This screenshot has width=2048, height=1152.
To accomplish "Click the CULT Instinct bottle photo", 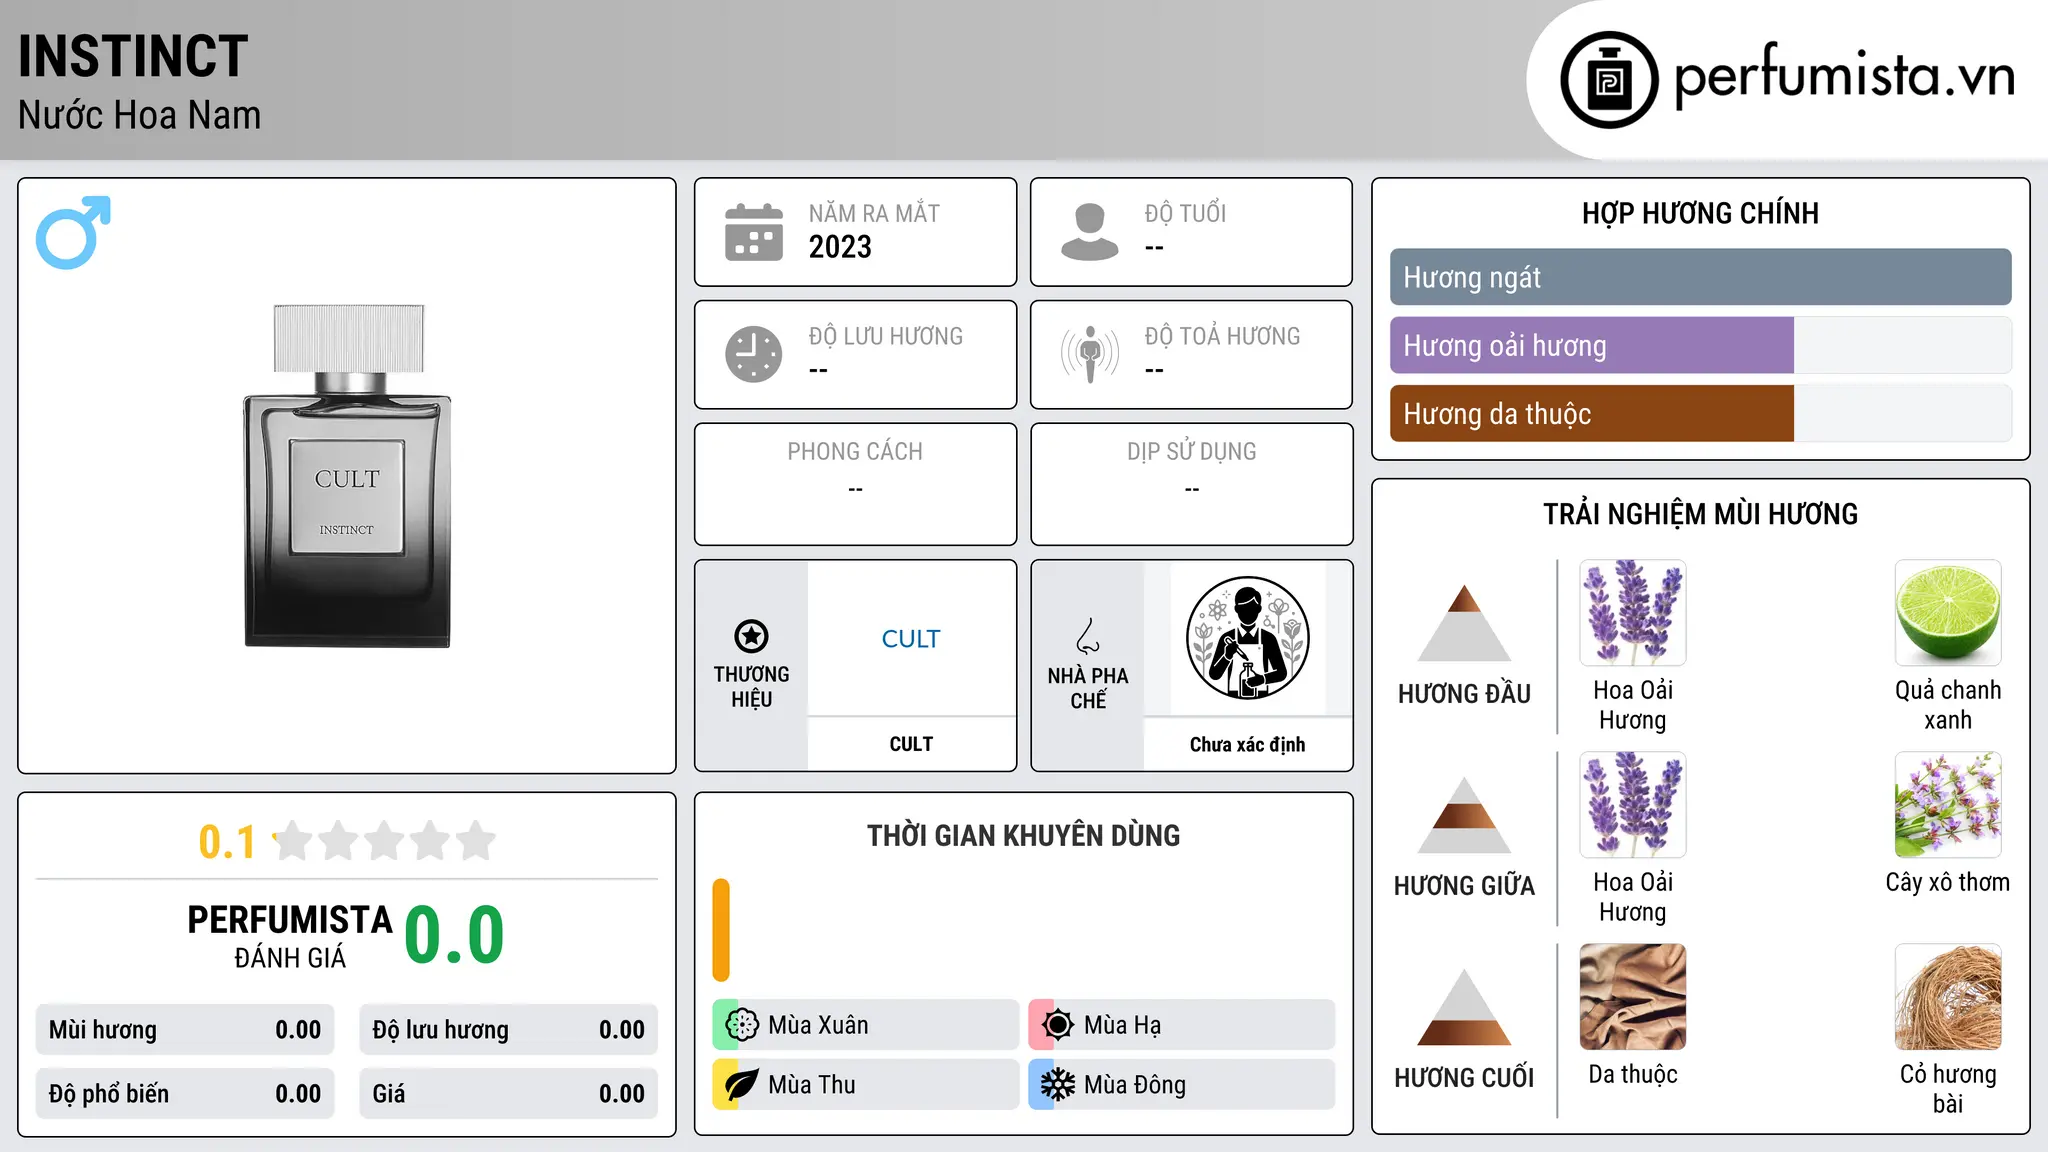I will [x=347, y=476].
